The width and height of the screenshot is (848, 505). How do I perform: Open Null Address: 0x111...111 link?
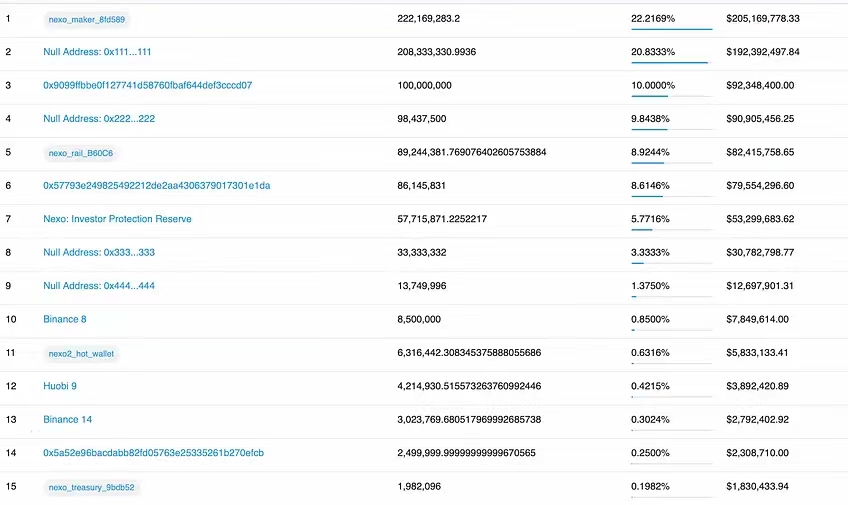[x=97, y=52]
